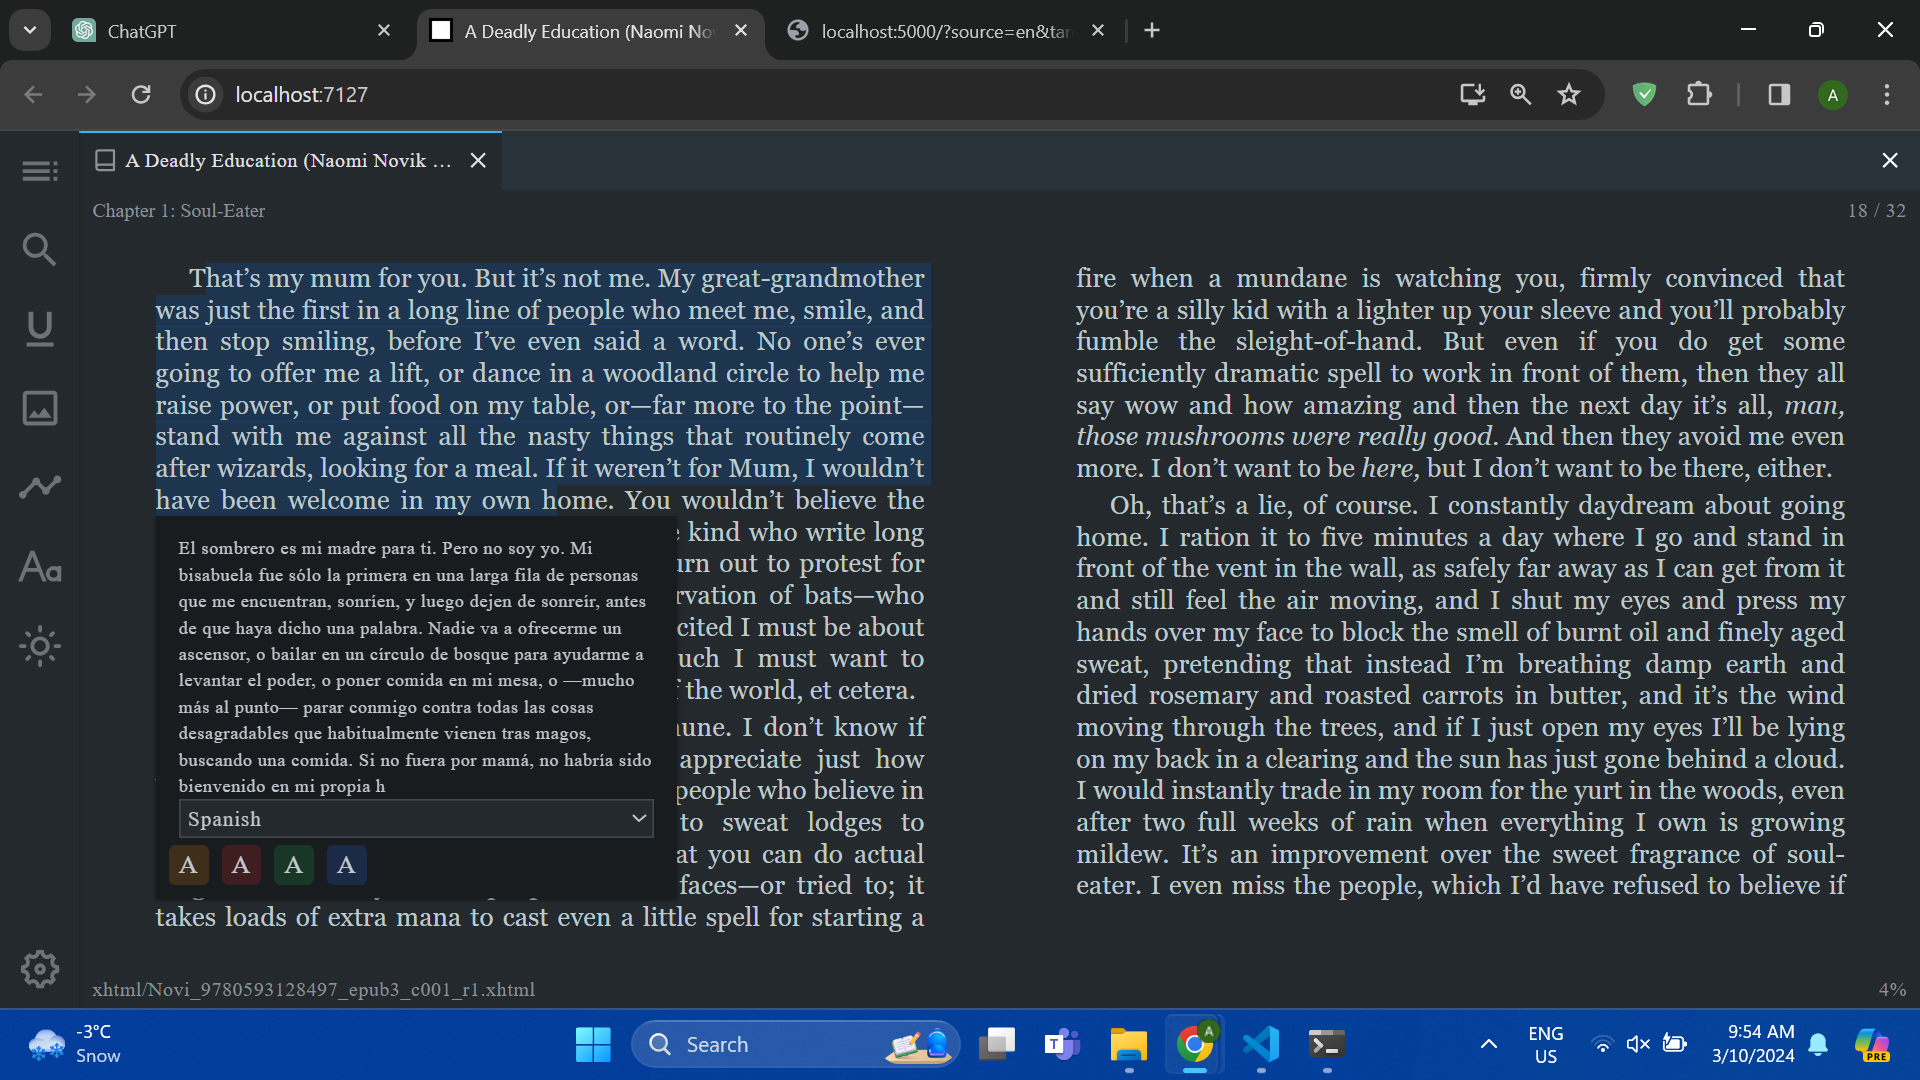This screenshot has height=1080, width=1920.
Task: Click the timeline graph sidebar icon
Action: point(40,487)
